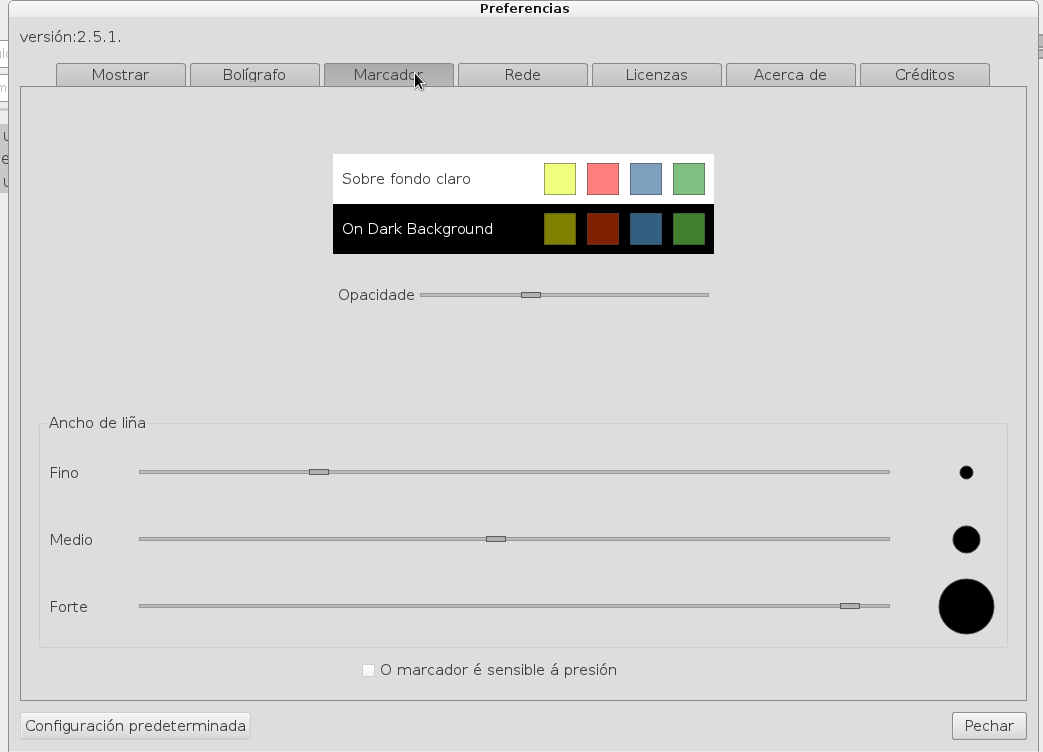Choose the light blue swatch on light background

click(x=646, y=179)
